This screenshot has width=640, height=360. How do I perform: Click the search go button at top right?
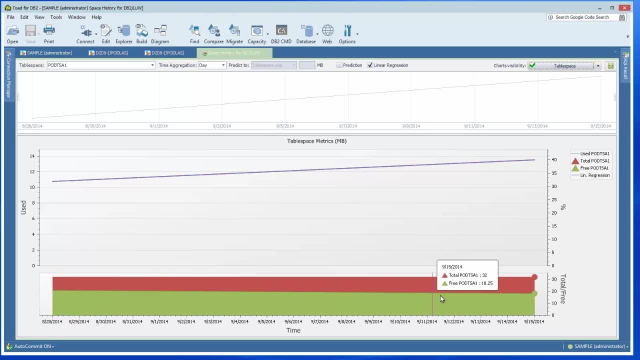click(622, 17)
